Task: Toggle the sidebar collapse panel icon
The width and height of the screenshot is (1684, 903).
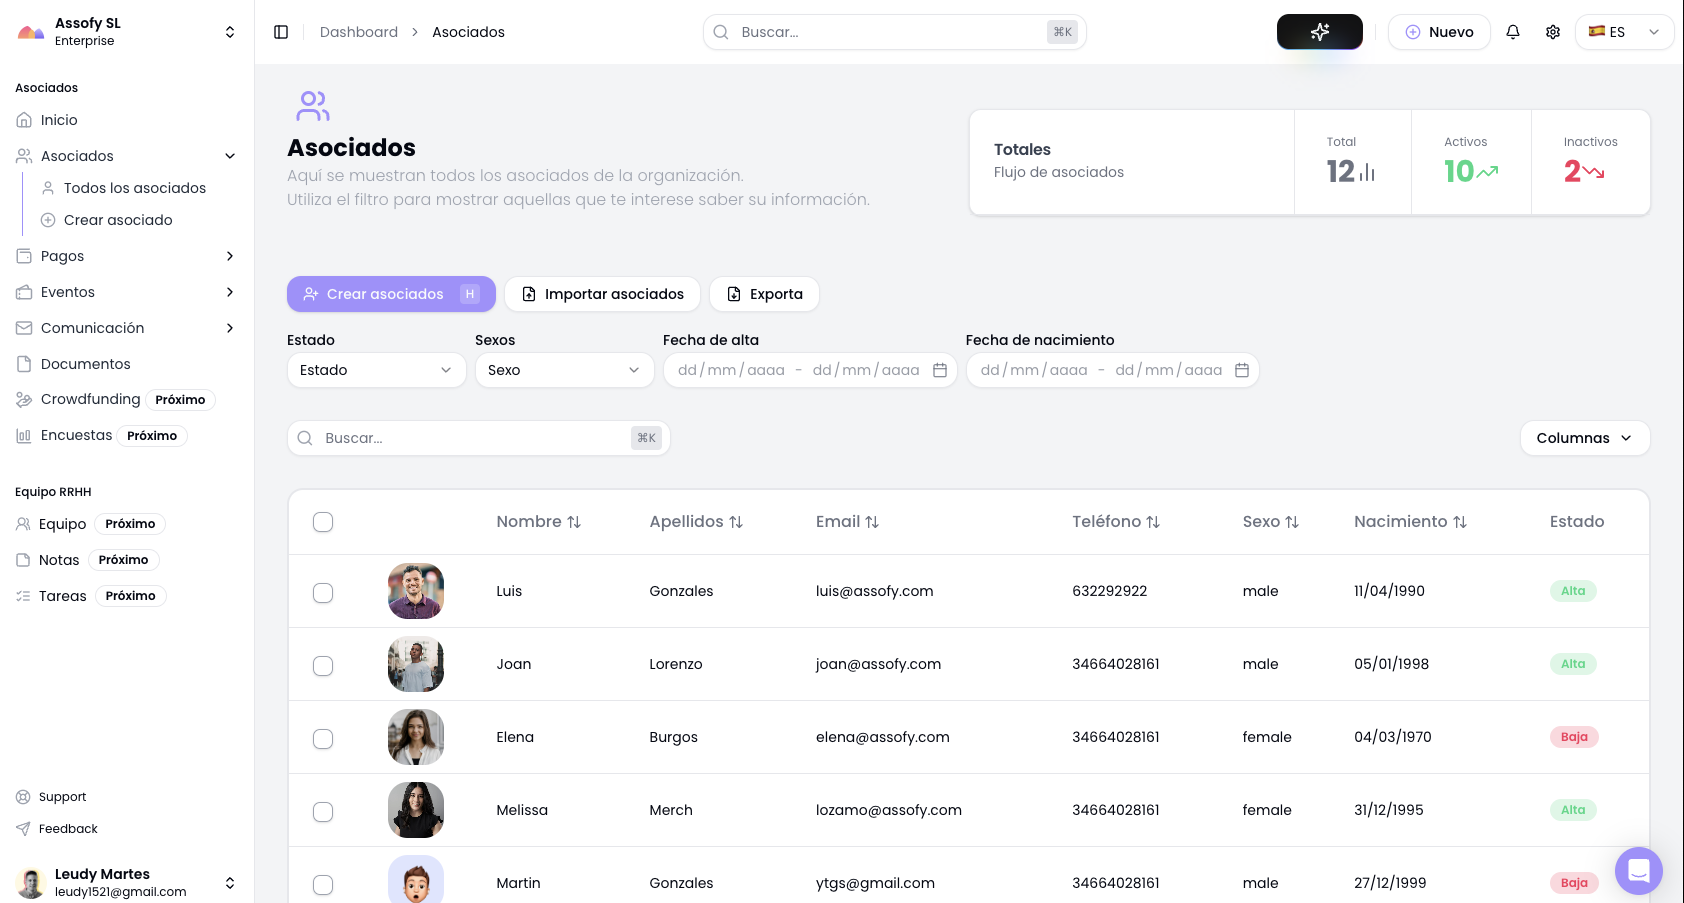Action: click(x=281, y=32)
